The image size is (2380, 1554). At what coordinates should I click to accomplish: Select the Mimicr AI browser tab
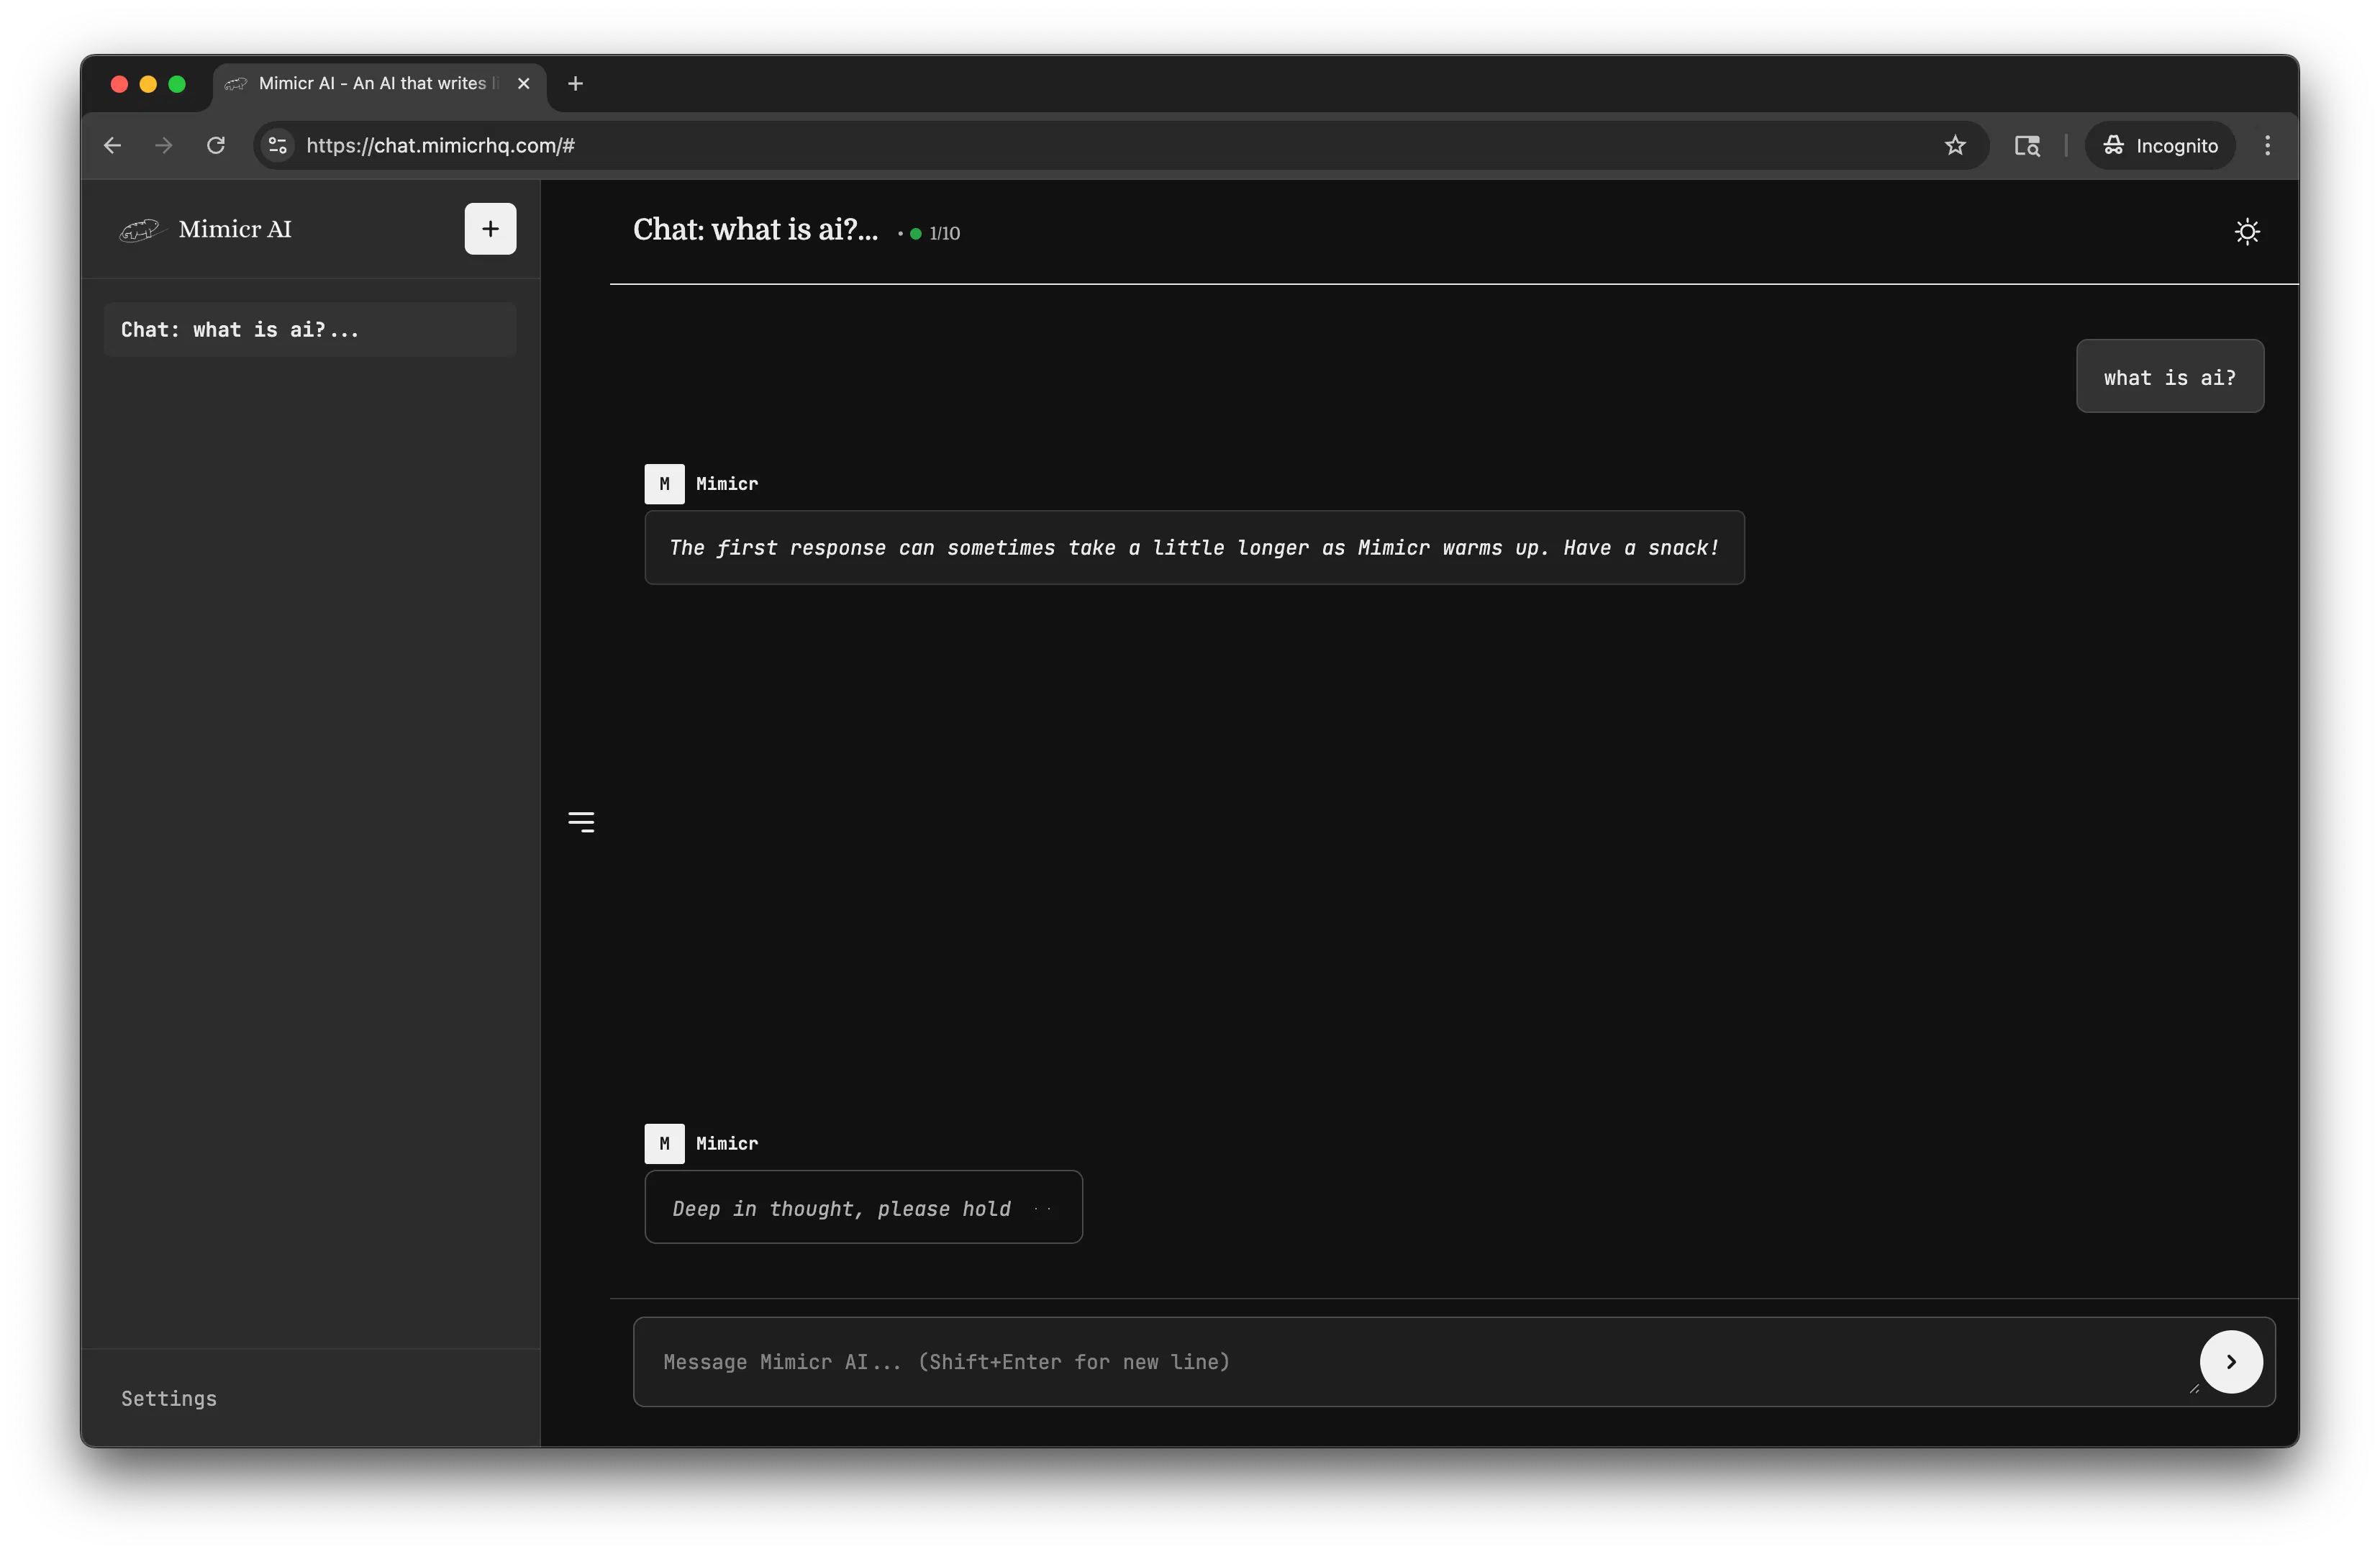tap(378, 84)
